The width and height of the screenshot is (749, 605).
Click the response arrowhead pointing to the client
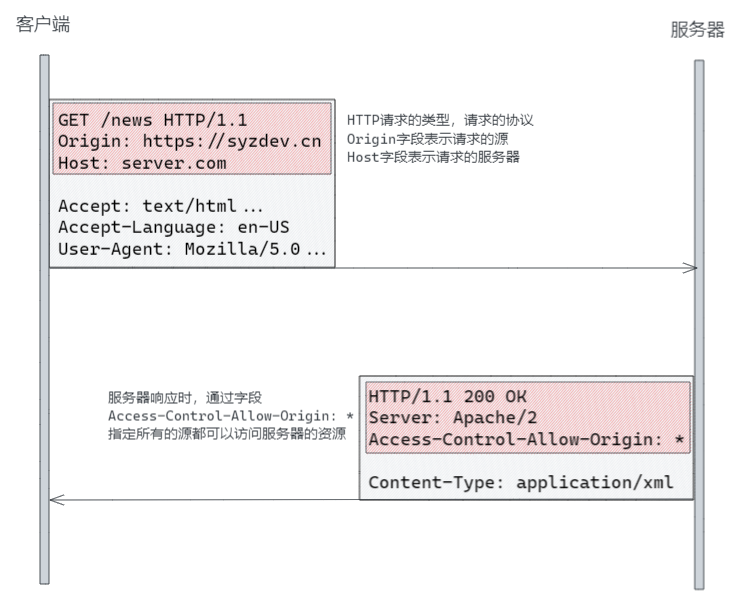click(57, 500)
